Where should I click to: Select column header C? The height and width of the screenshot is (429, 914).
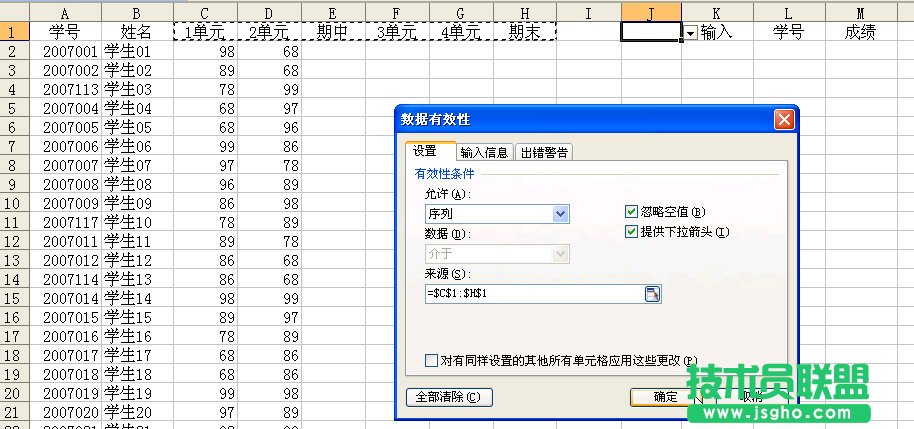click(x=205, y=13)
